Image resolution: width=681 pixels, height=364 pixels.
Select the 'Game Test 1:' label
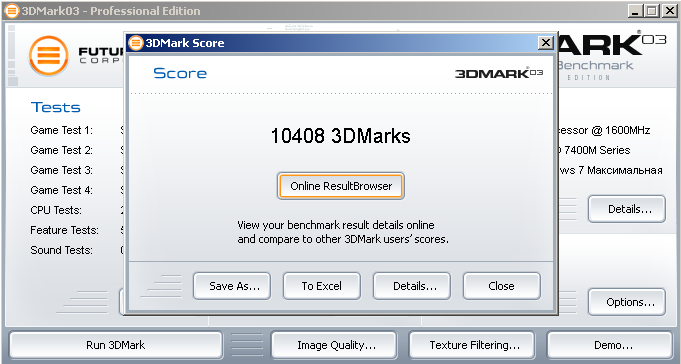tap(61, 130)
